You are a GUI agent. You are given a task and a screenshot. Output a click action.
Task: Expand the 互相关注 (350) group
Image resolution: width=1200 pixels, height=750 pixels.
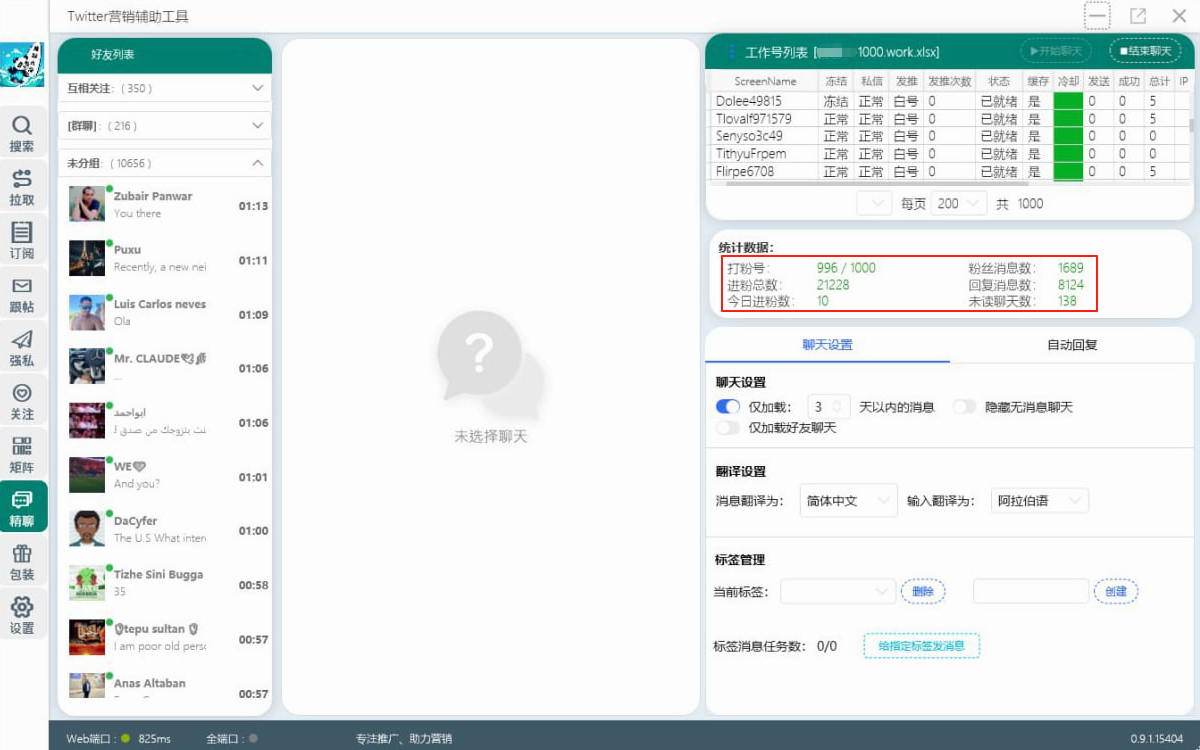pos(165,88)
